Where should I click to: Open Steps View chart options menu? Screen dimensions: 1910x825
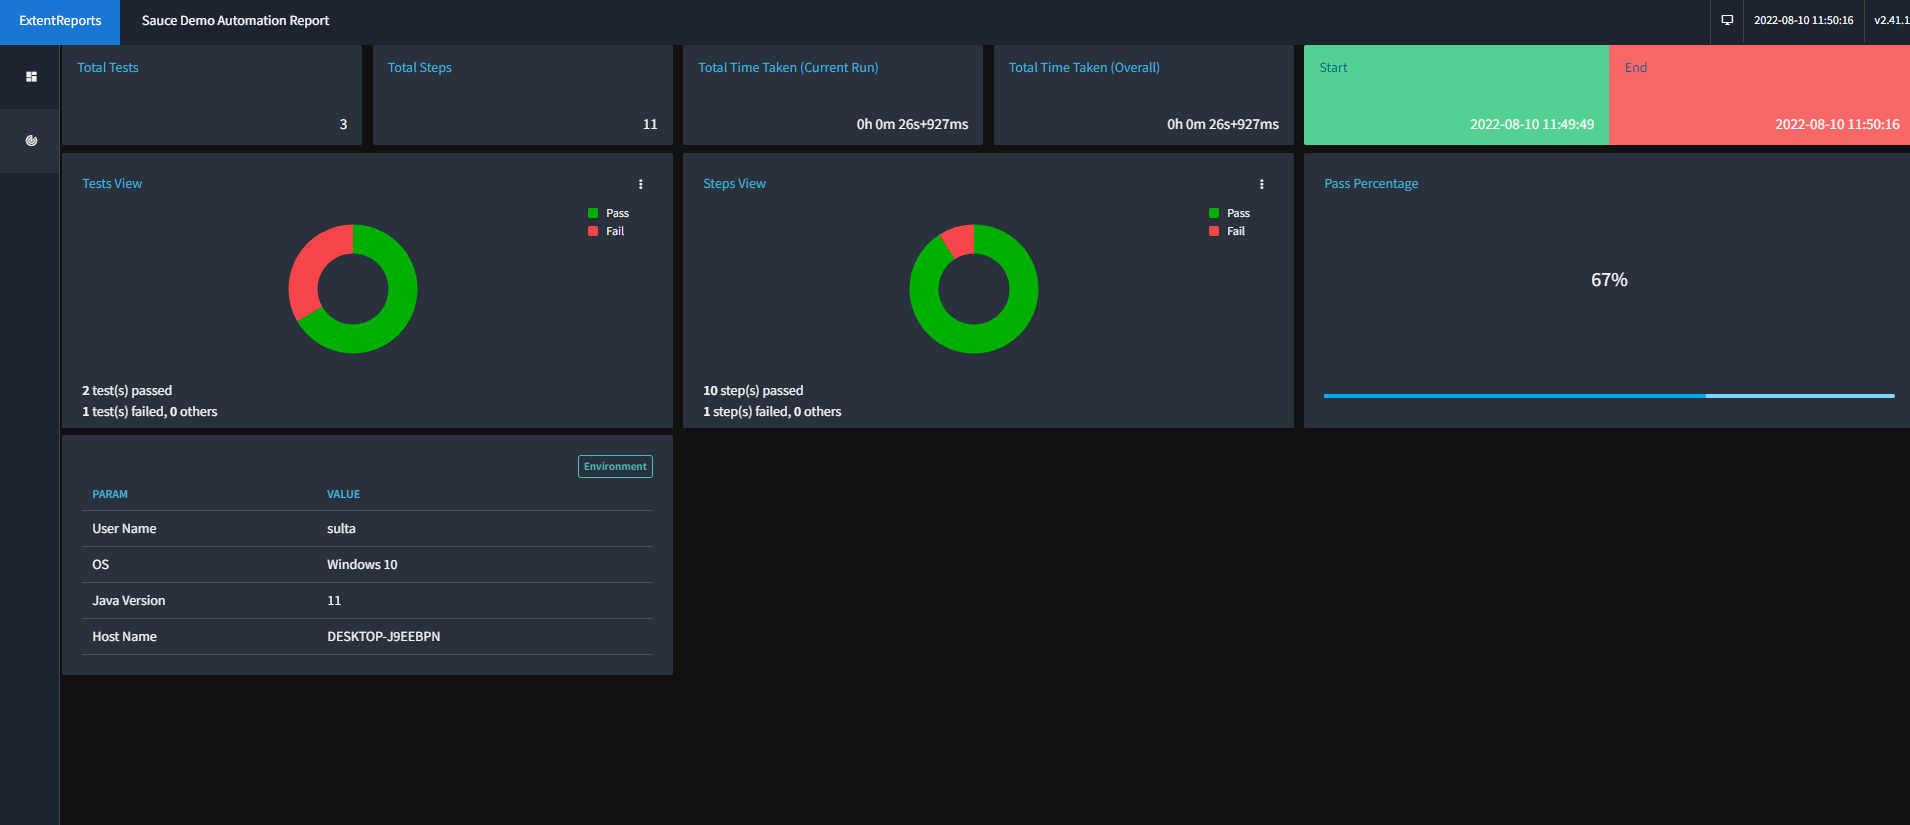point(1262,184)
